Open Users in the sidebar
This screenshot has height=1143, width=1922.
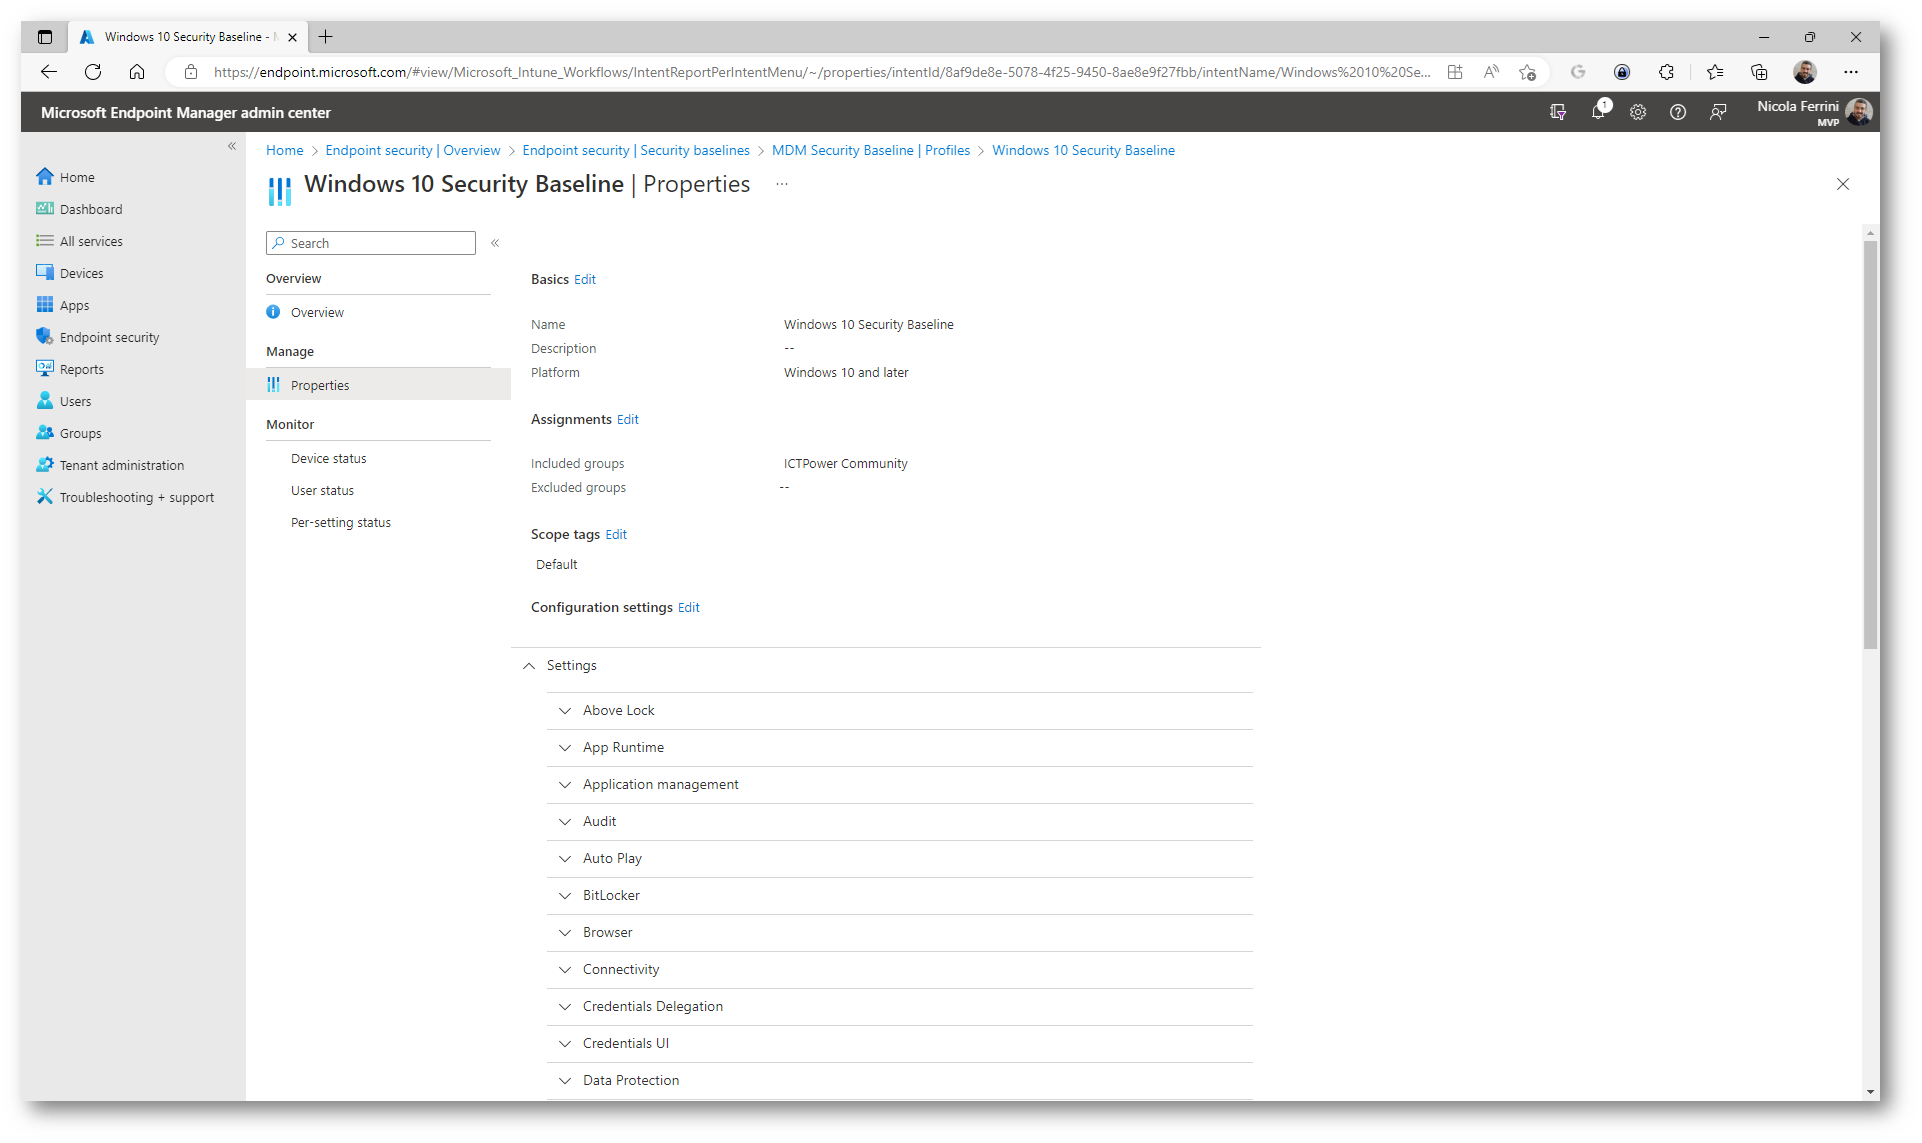click(x=75, y=401)
